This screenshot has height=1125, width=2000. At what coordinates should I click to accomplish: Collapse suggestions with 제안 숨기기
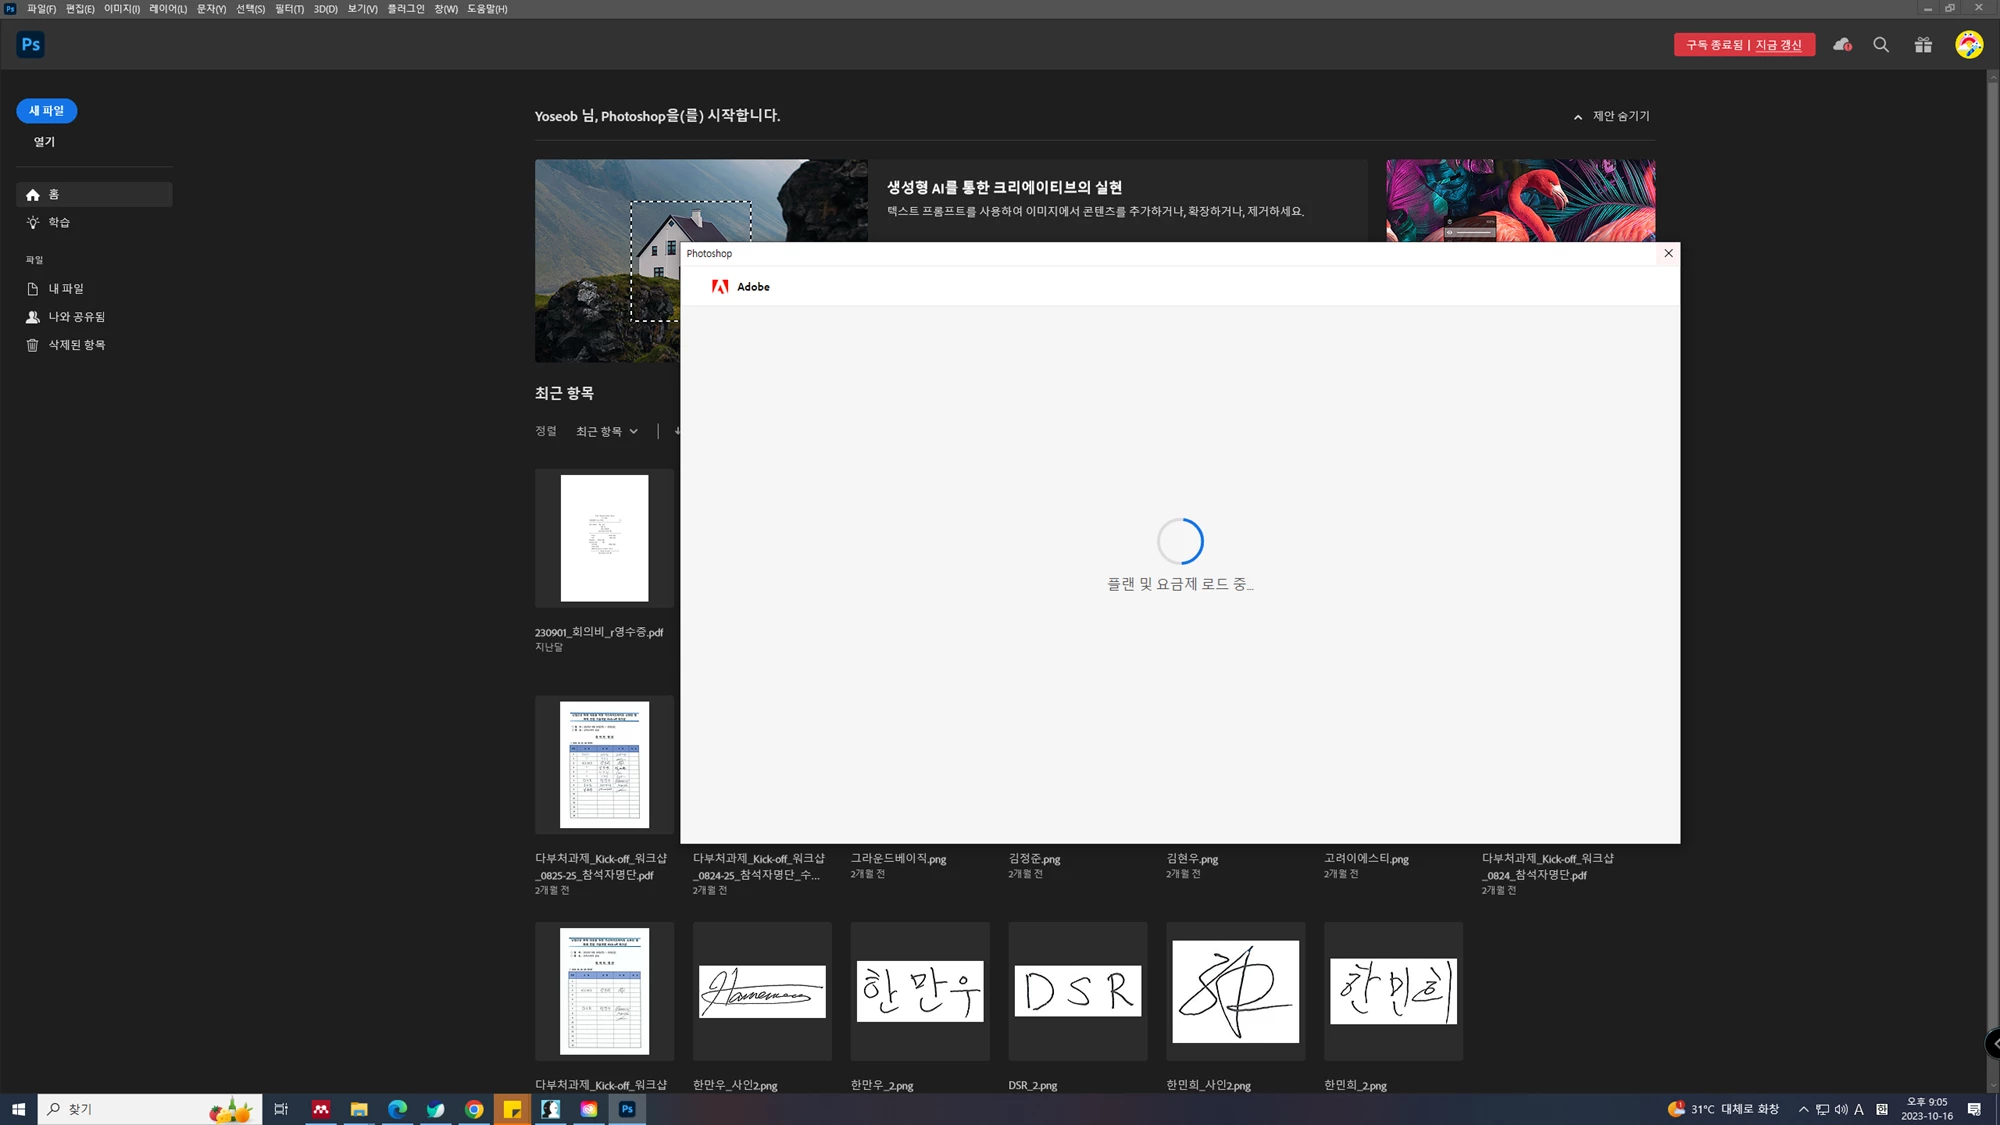point(1612,117)
